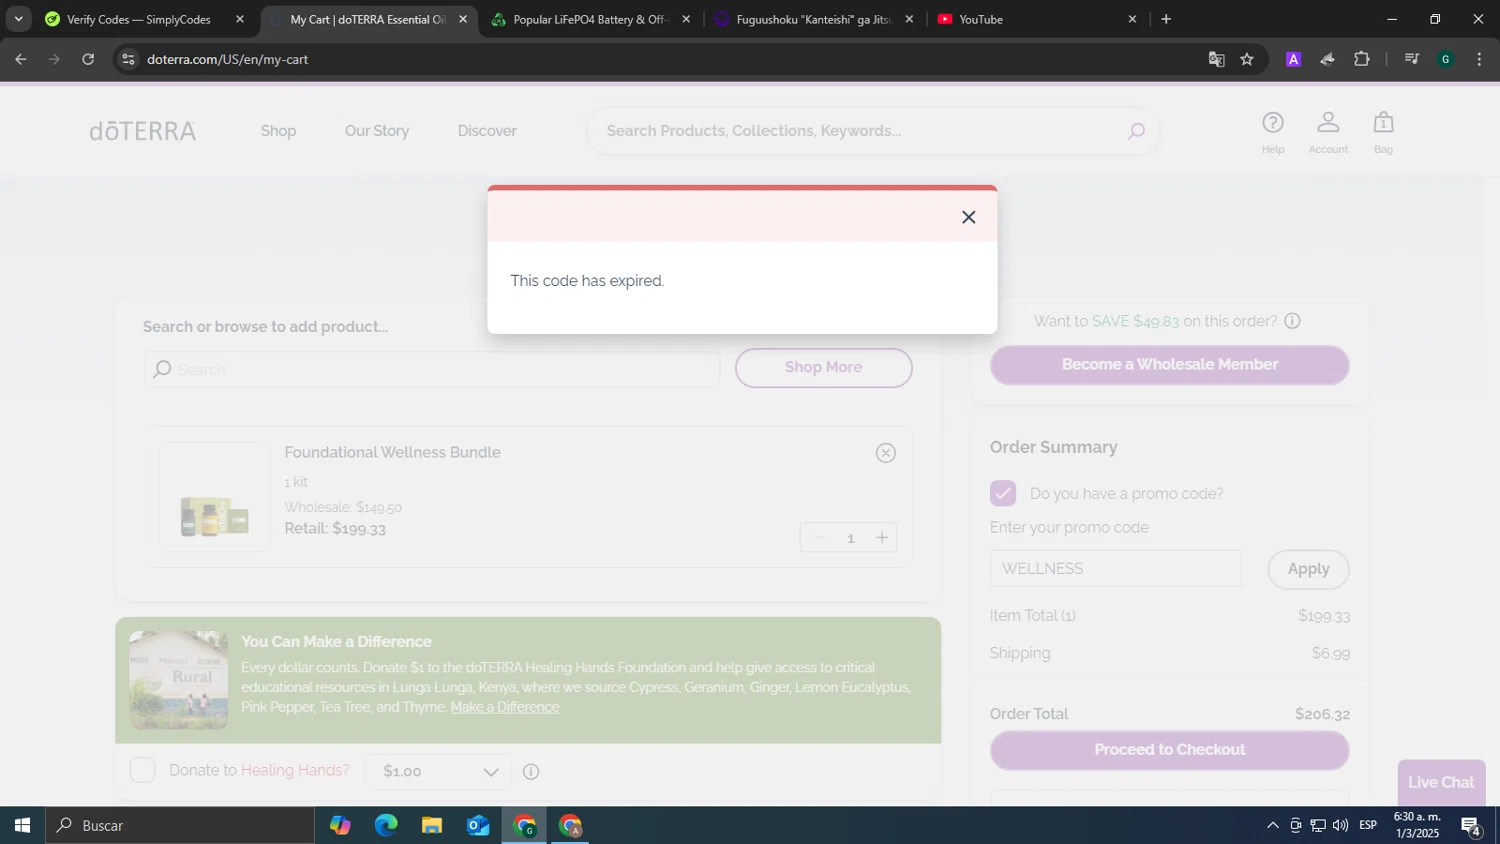
Task: Open the media controls icon
Action: (1411, 59)
